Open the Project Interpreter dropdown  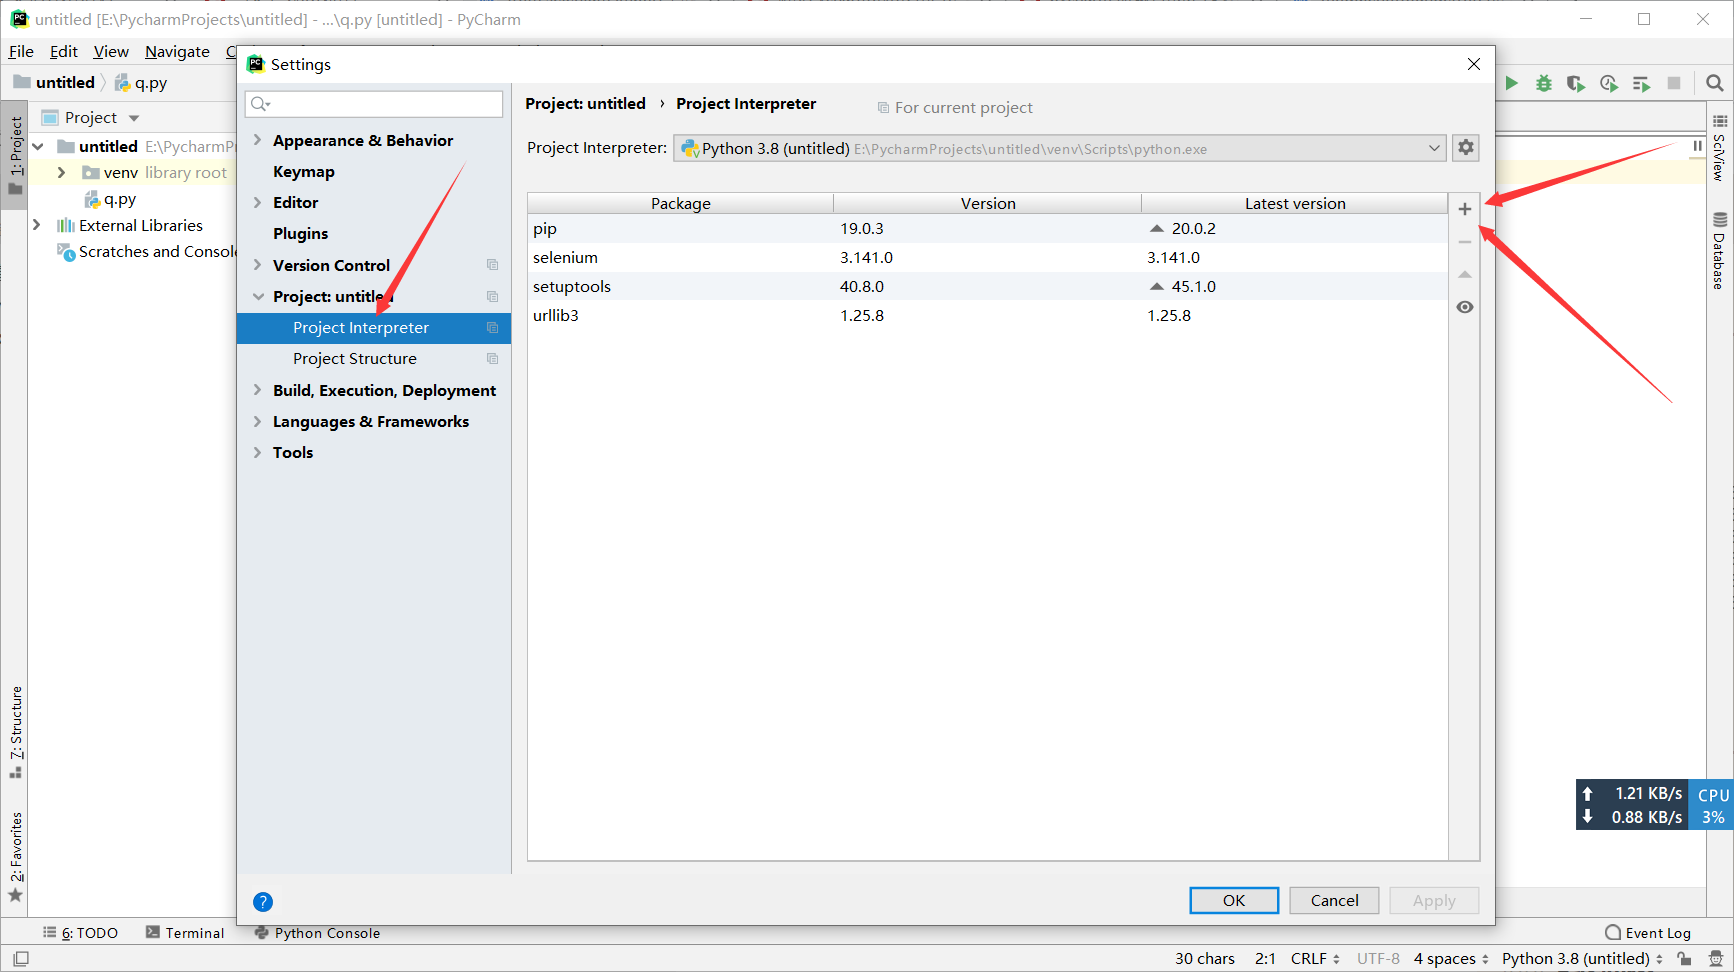click(1061, 148)
